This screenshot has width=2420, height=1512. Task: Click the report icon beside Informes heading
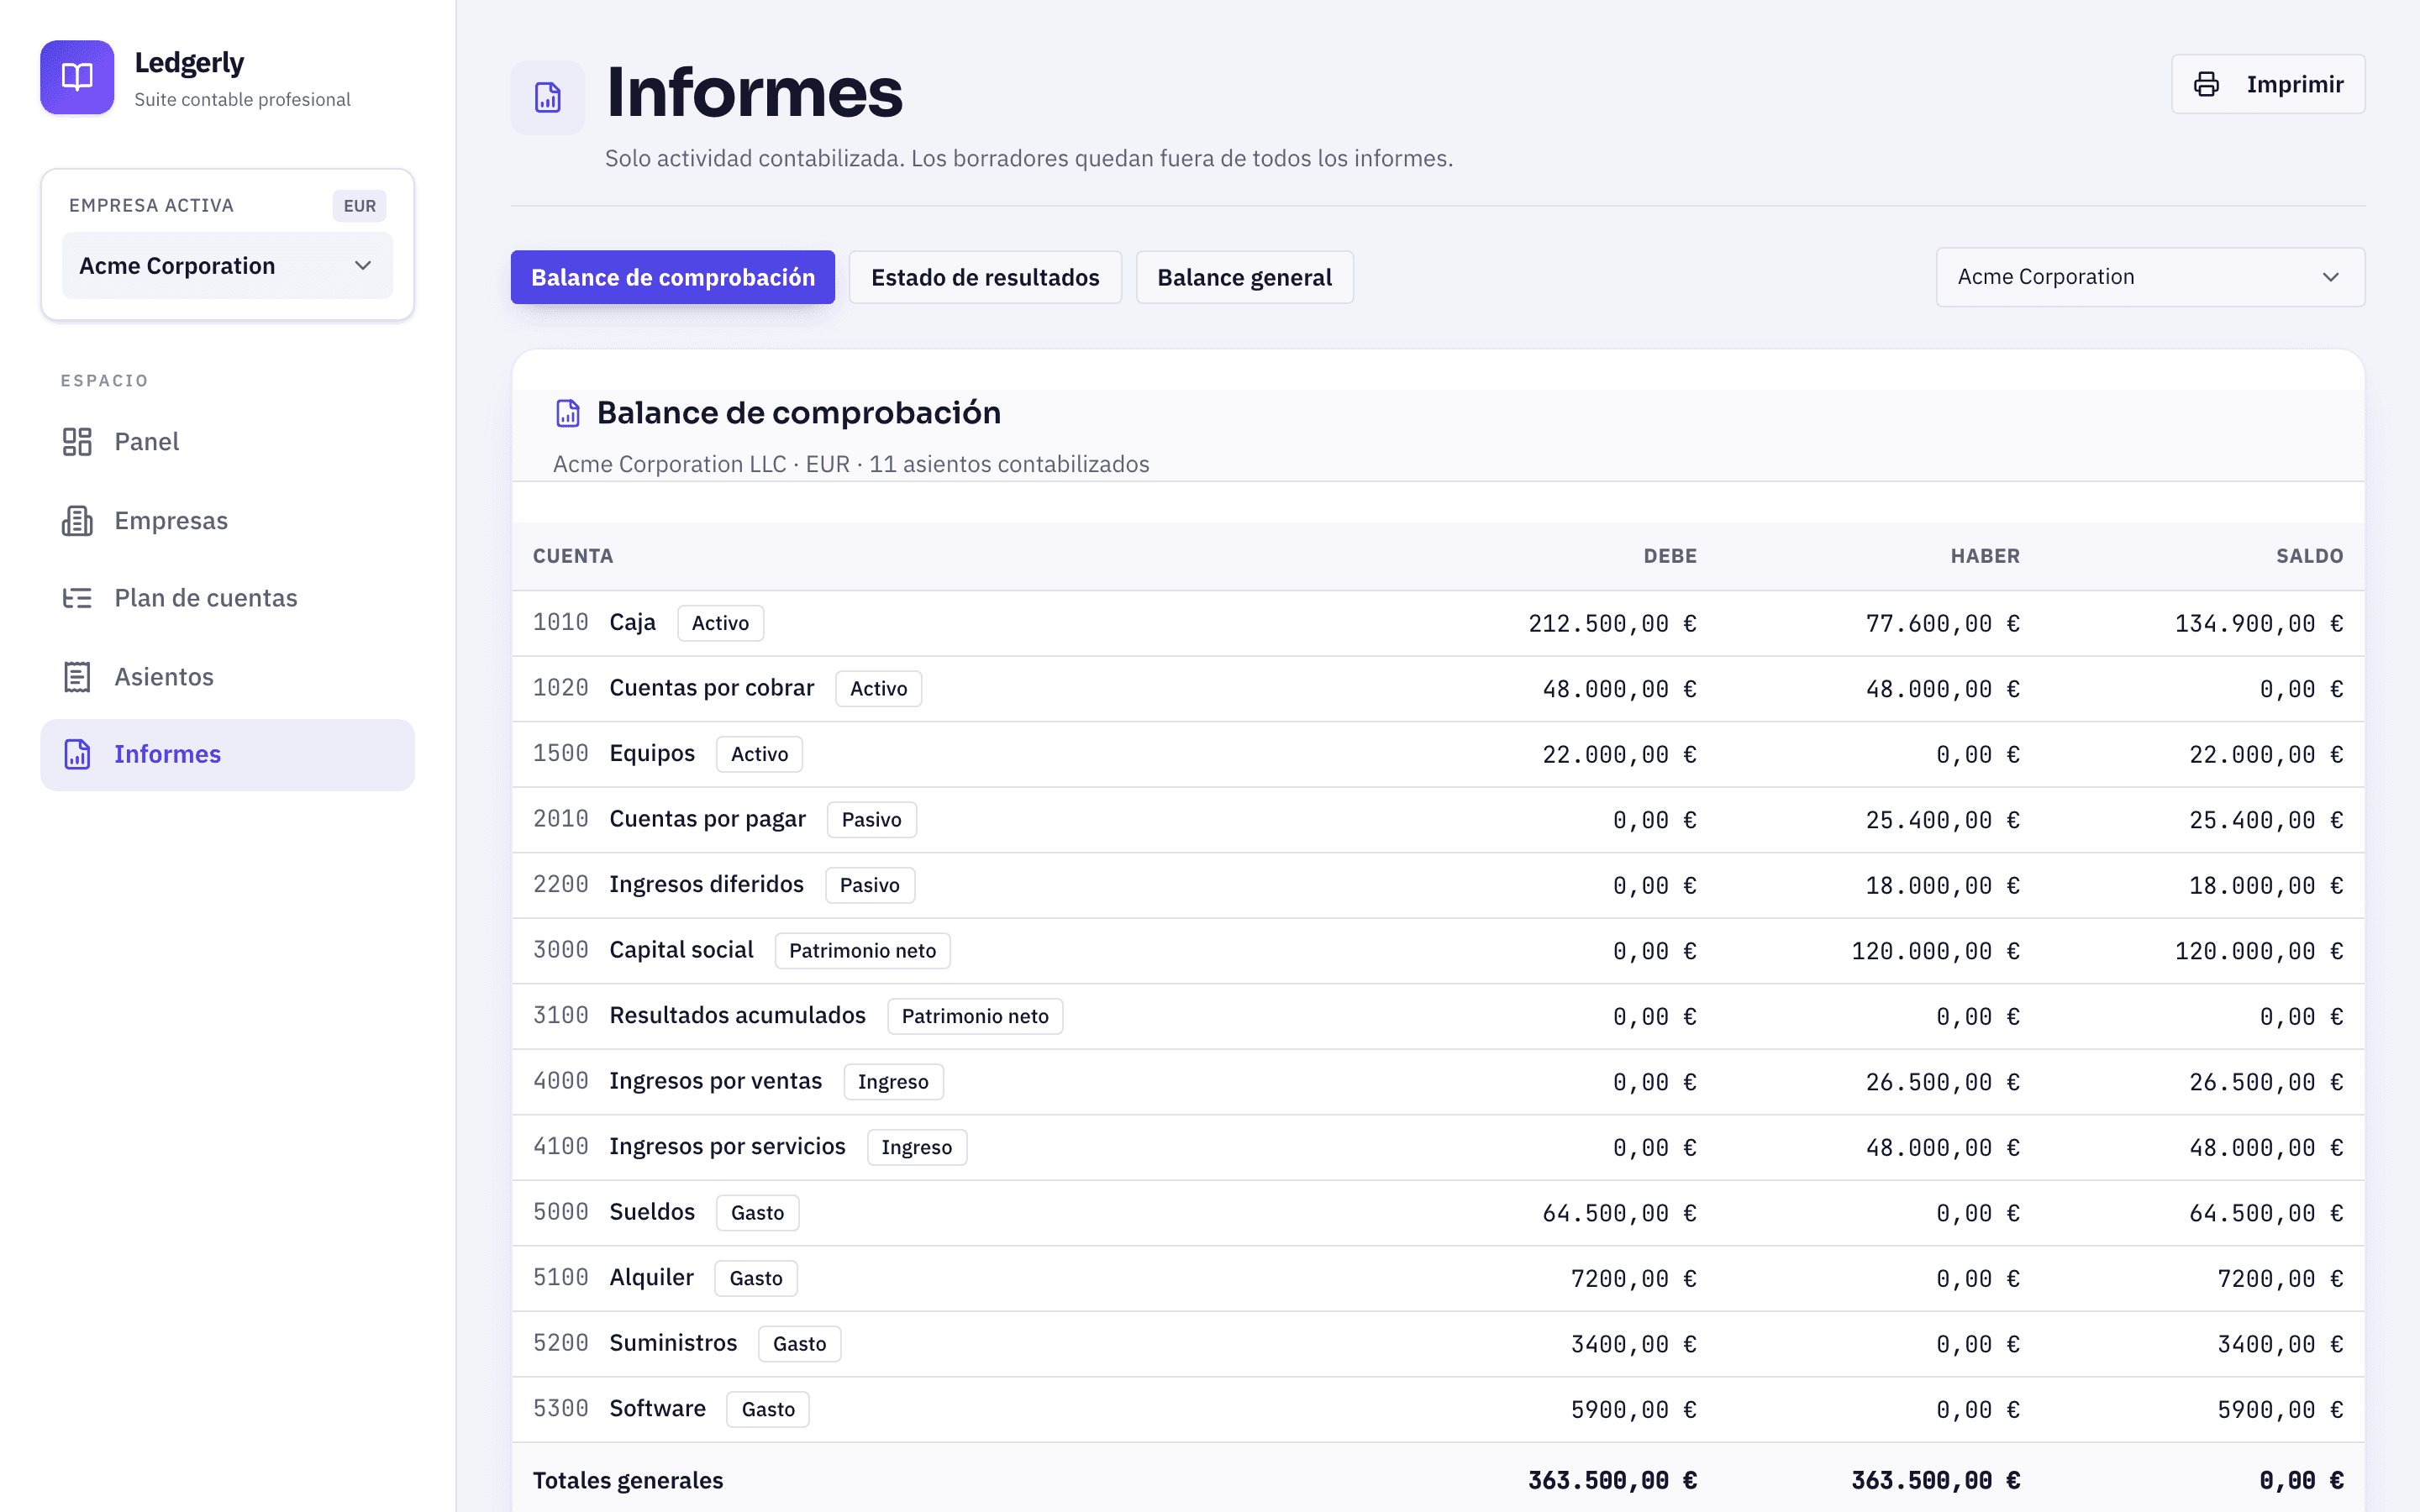click(548, 98)
